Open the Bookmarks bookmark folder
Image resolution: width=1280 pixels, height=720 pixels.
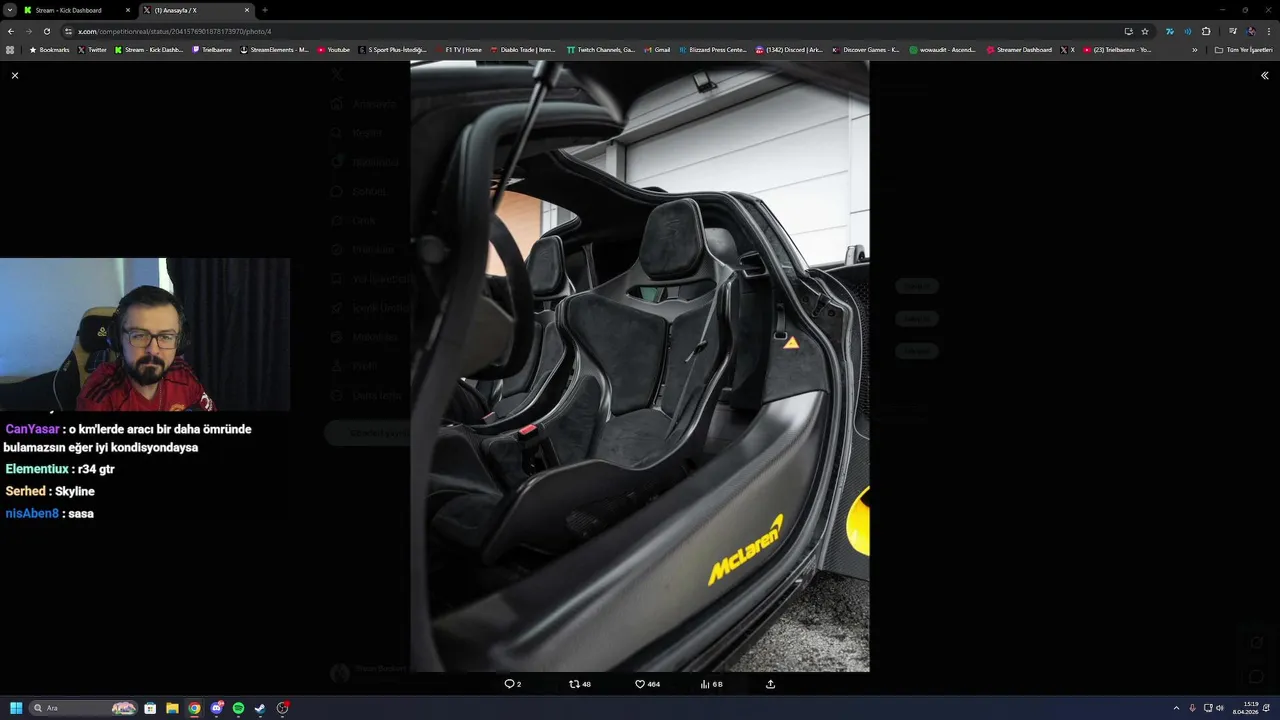(49, 49)
